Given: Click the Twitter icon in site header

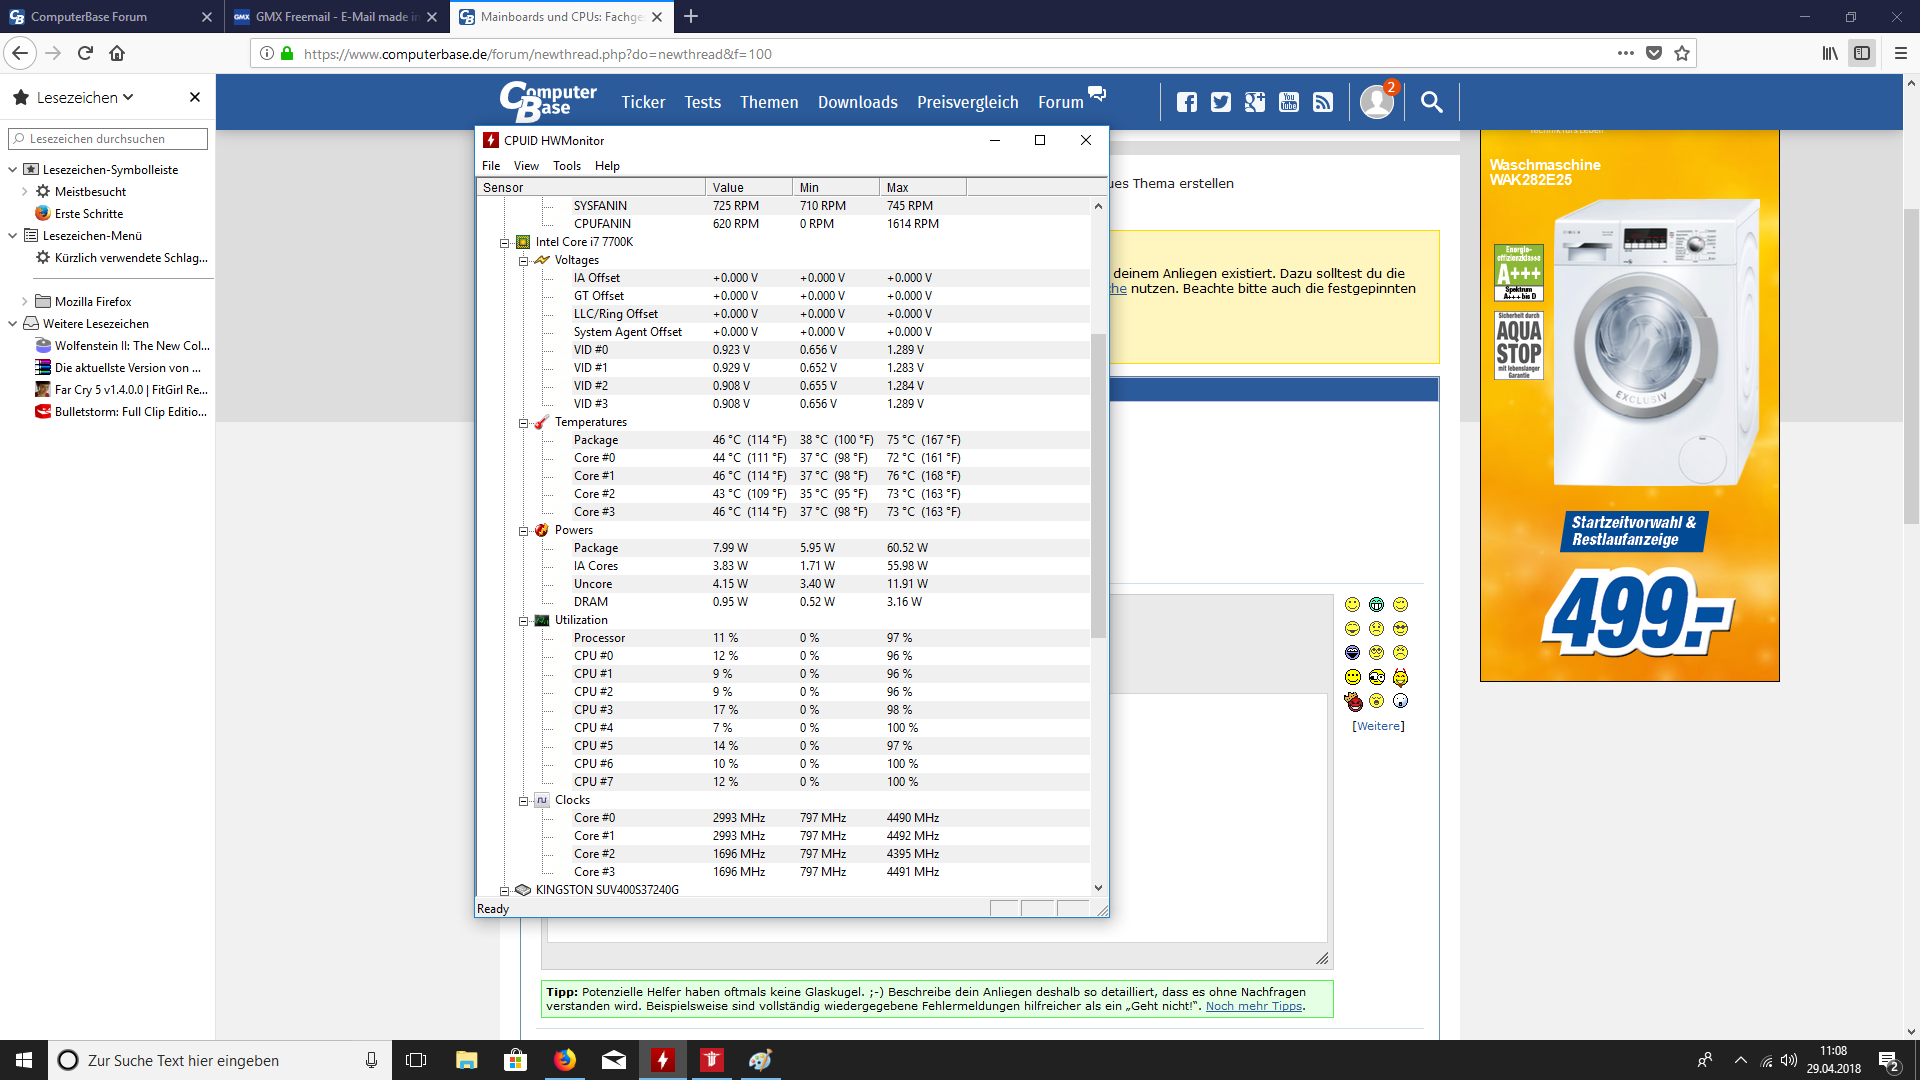Looking at the screenshot, I should click(1221, 102).
